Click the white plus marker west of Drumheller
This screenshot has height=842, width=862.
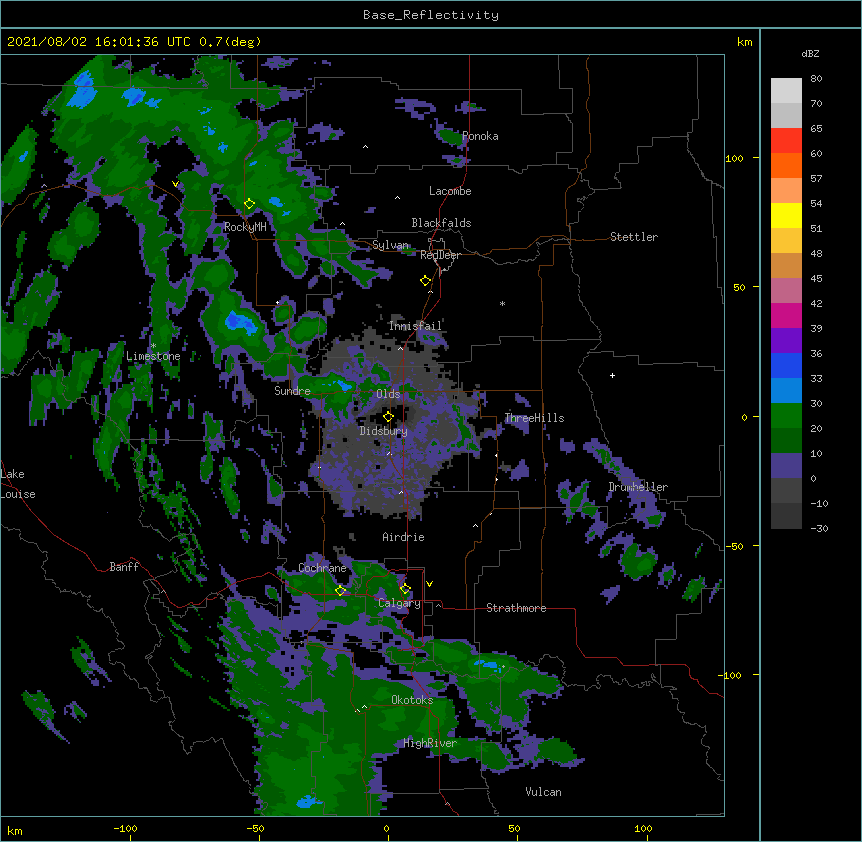coord(612,375)
